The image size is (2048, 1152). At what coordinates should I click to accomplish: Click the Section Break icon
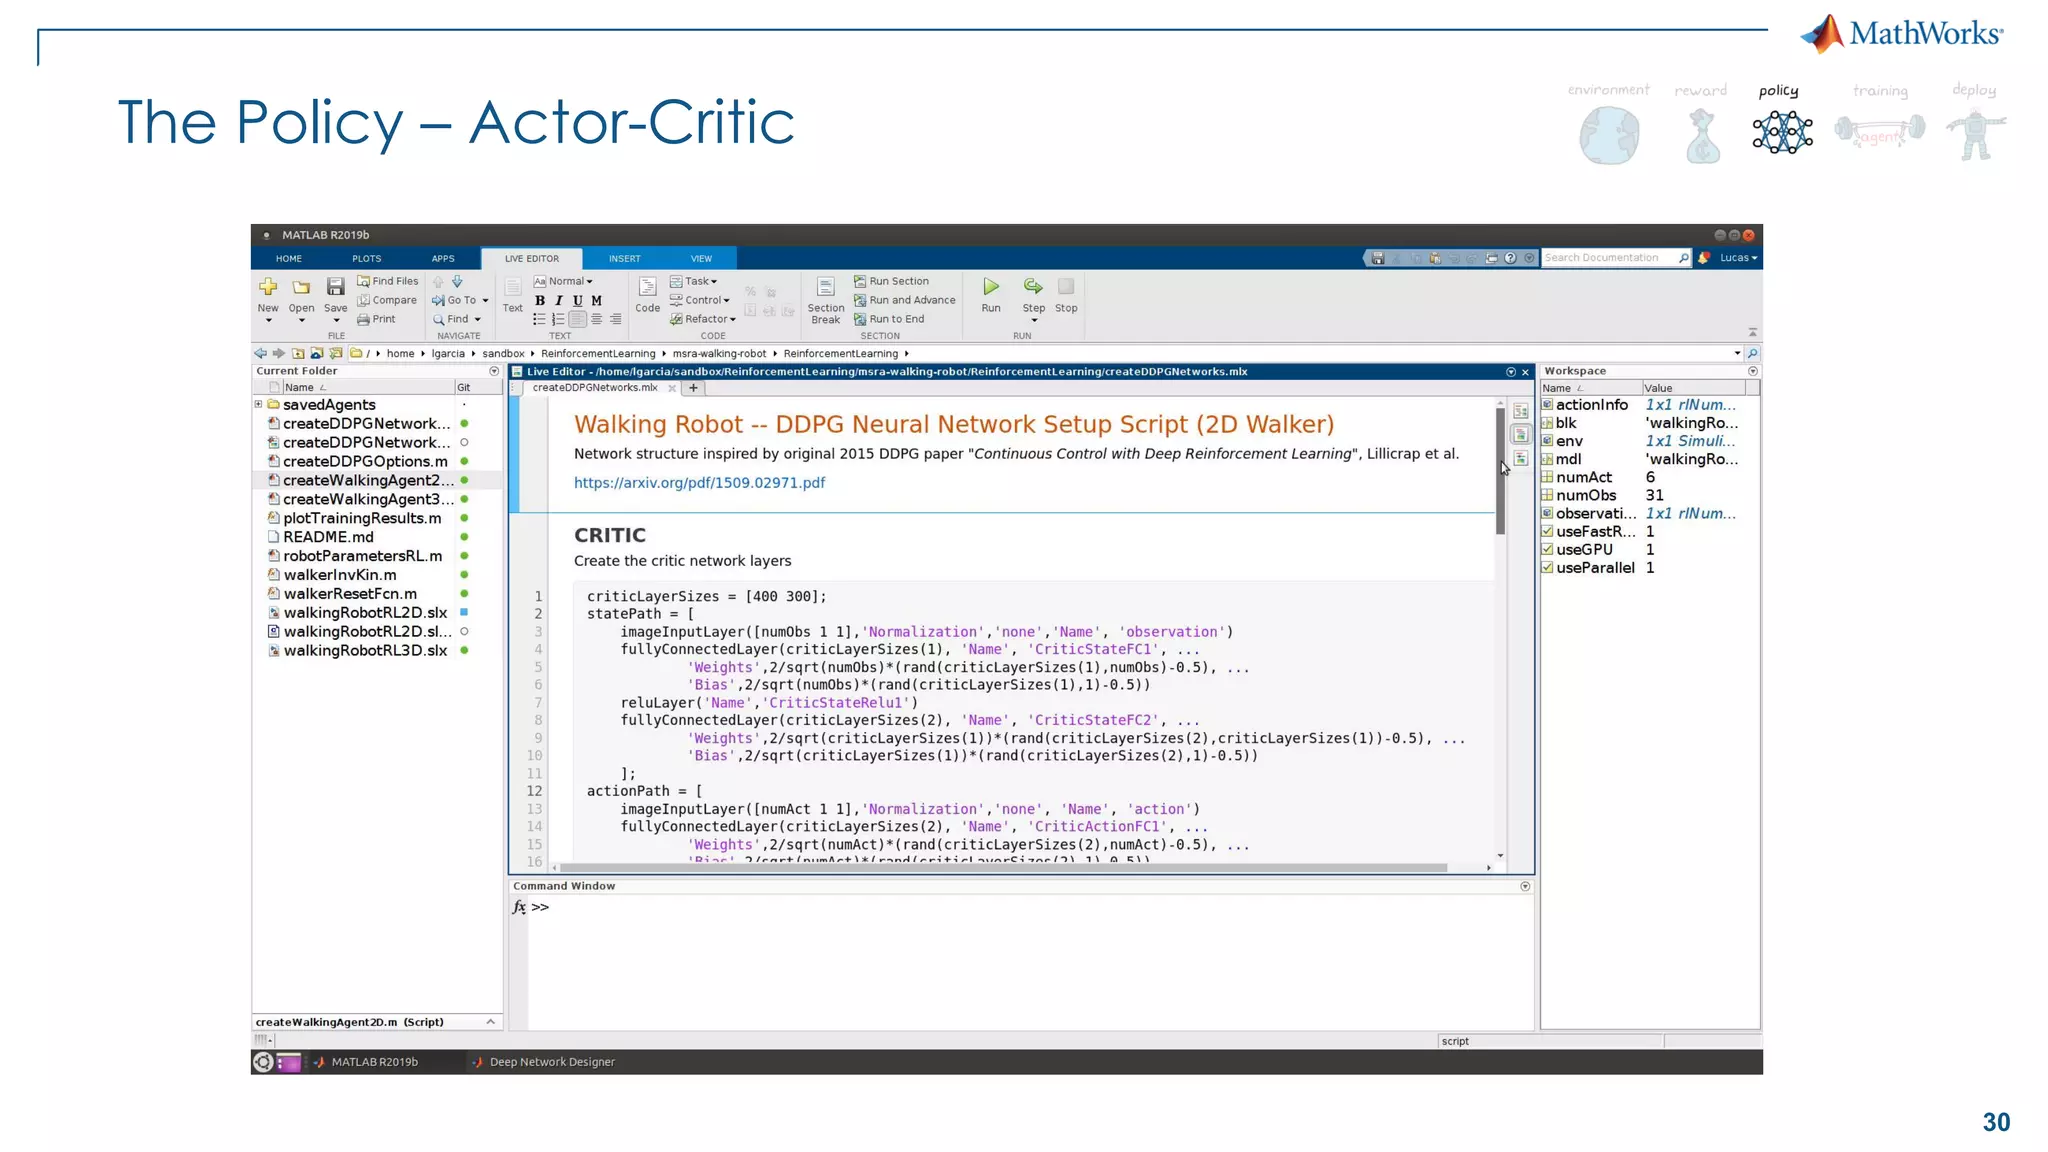click(825, 288)
